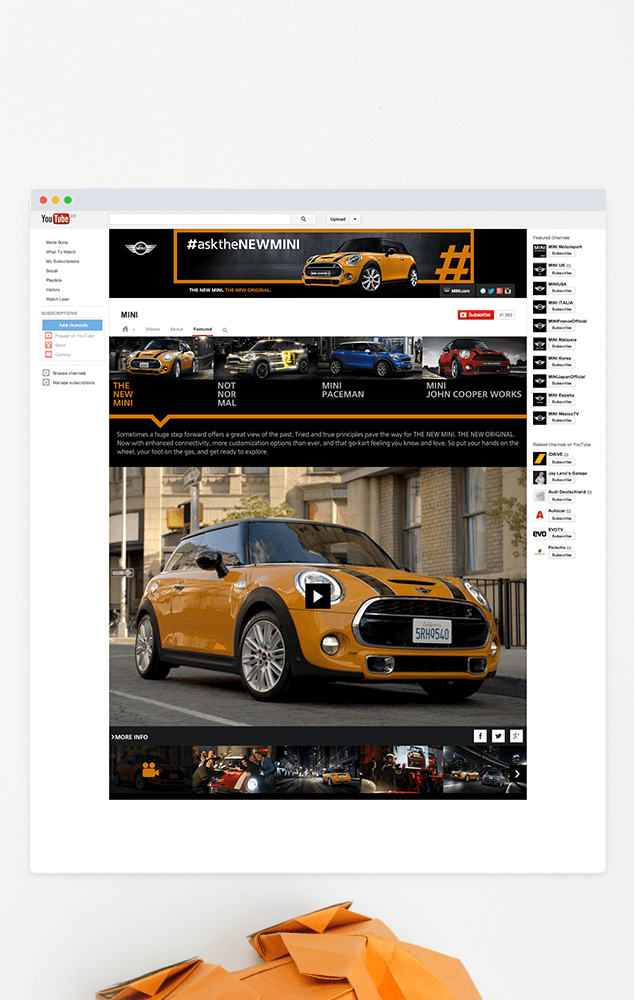
Task: Subscribe to MINI ITALIA channel
Action: (x=561, y=309)
